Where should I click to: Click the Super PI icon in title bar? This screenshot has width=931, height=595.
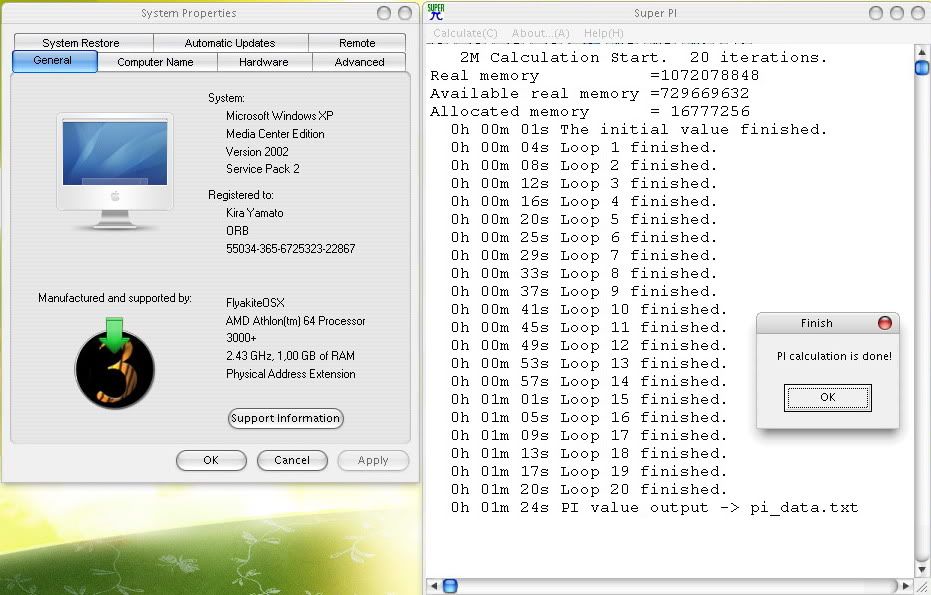point(436,13)
